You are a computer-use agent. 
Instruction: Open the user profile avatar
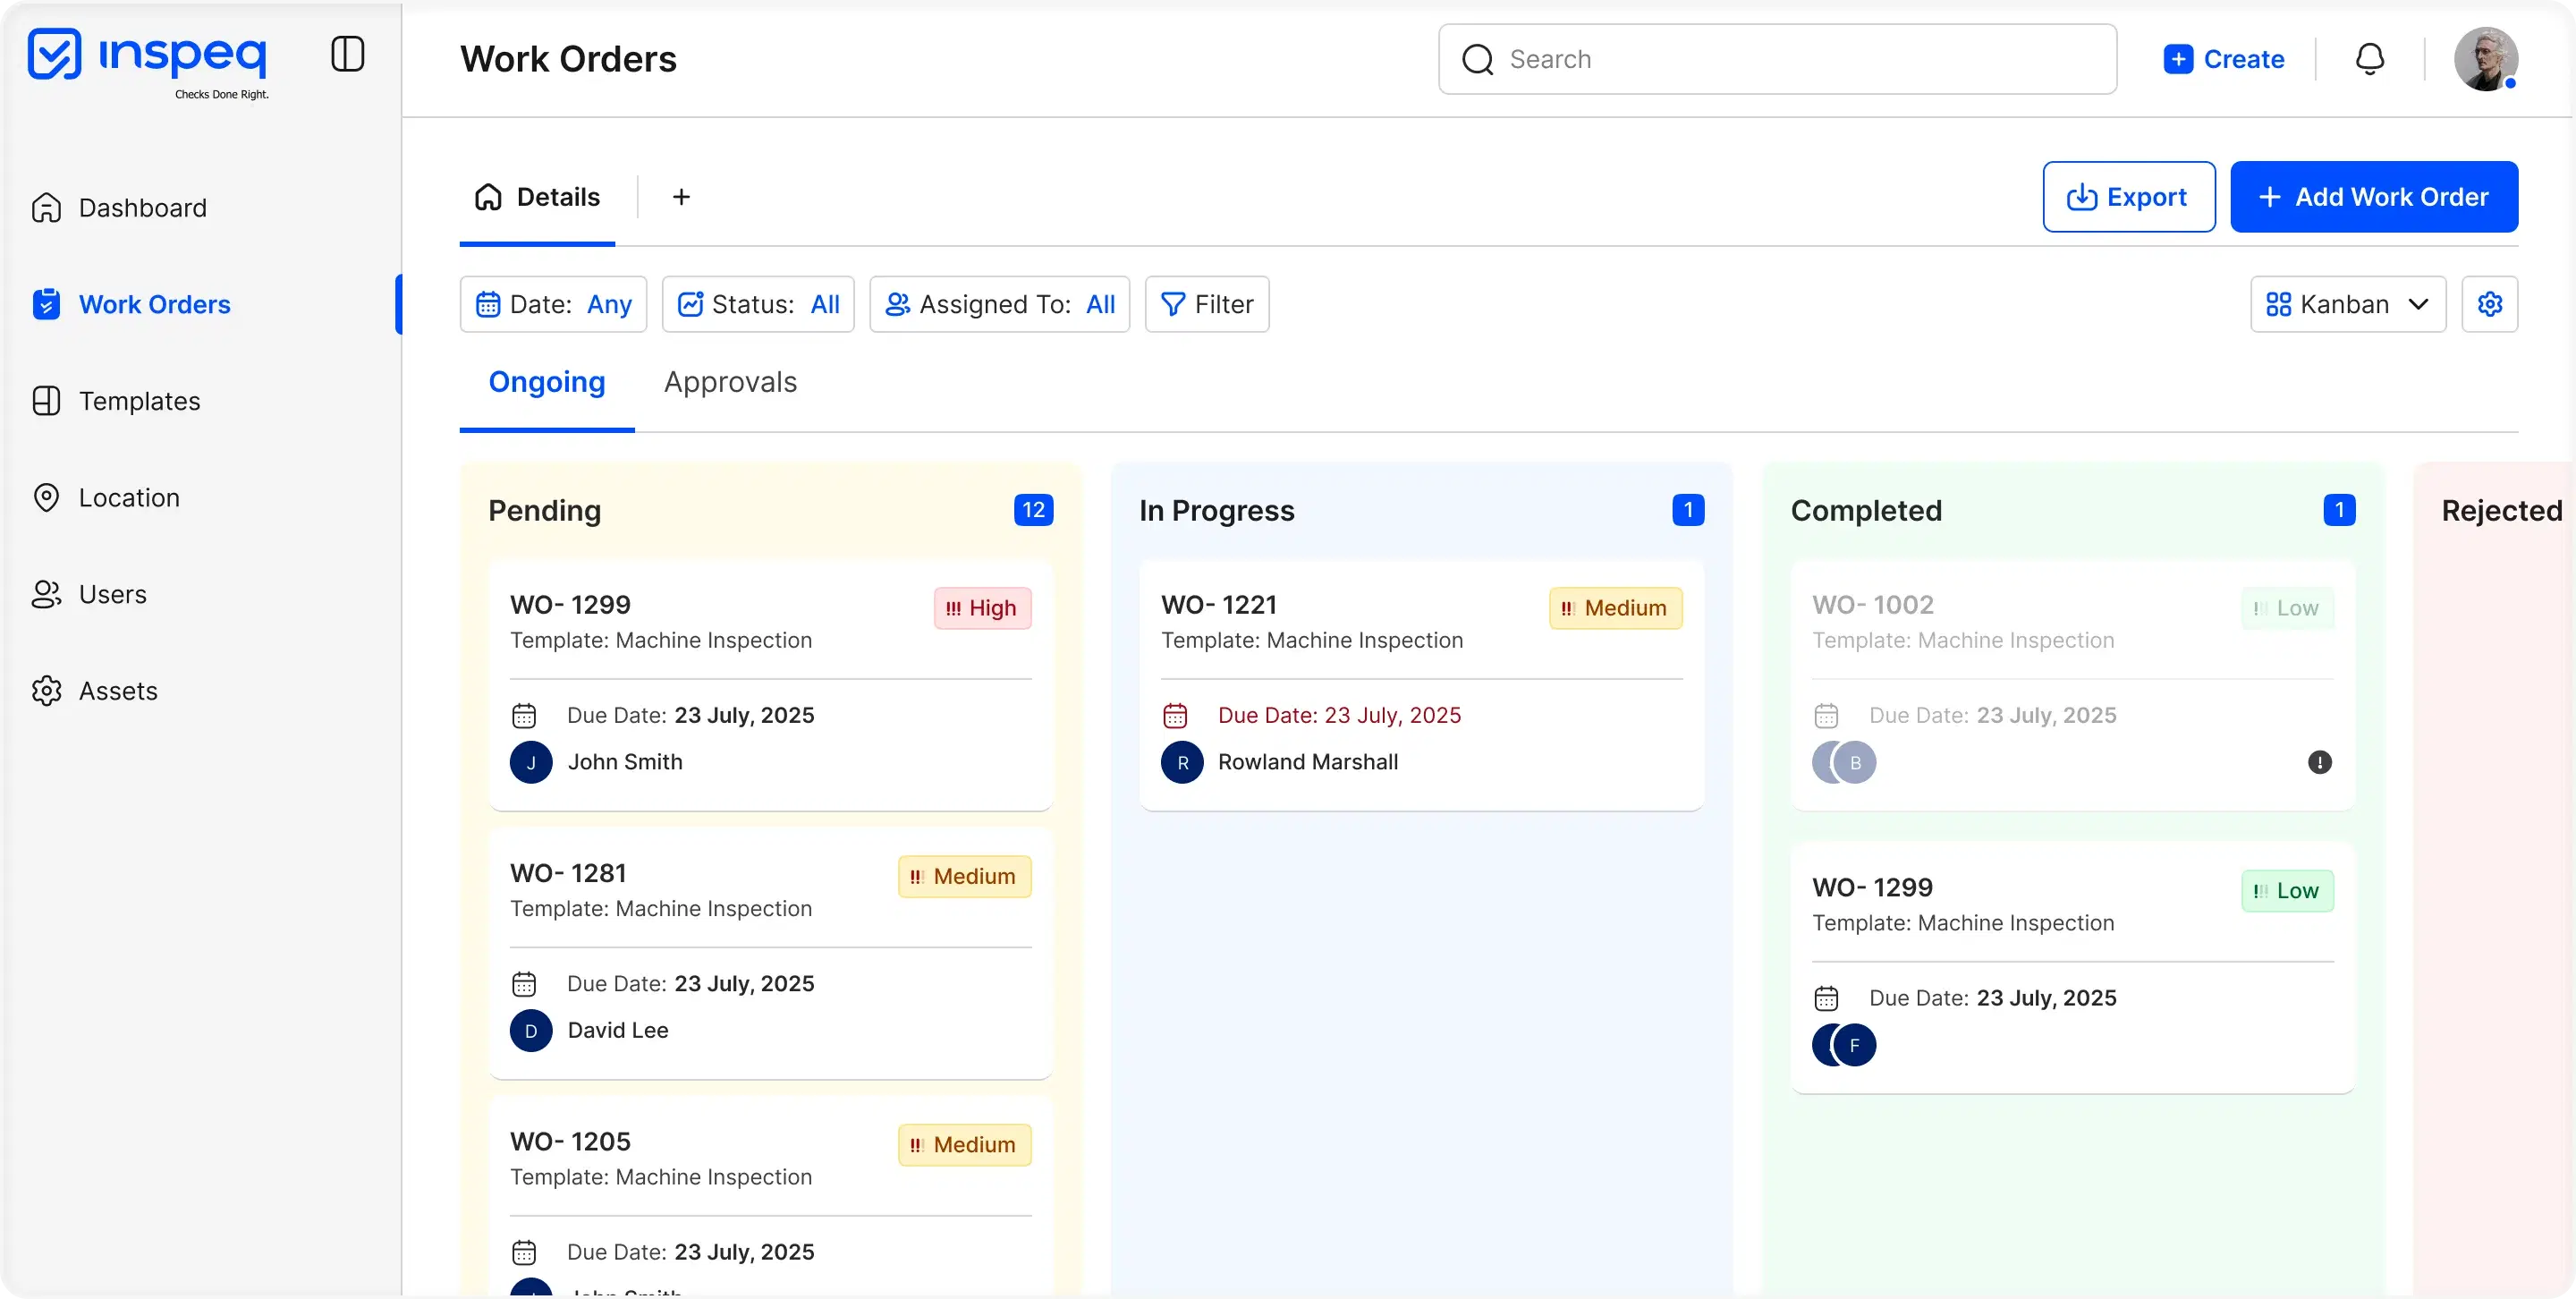pos(2486,59)
